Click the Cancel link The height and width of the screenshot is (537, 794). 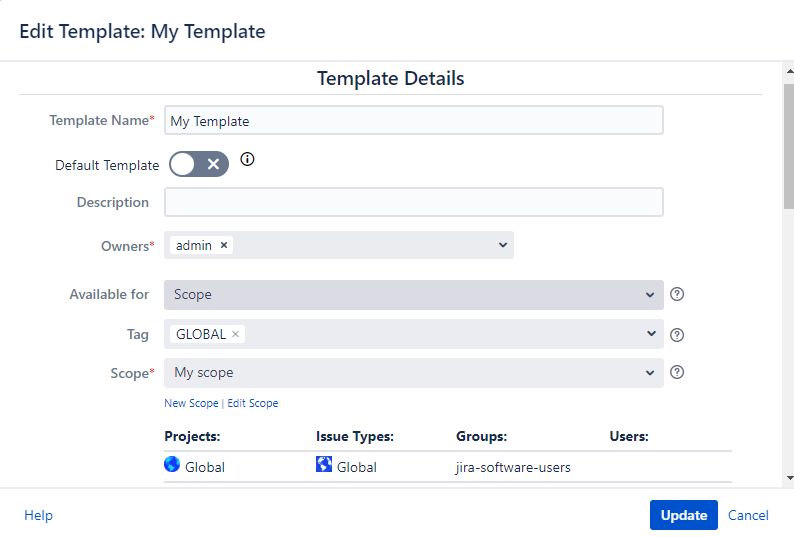click(748, 515)
